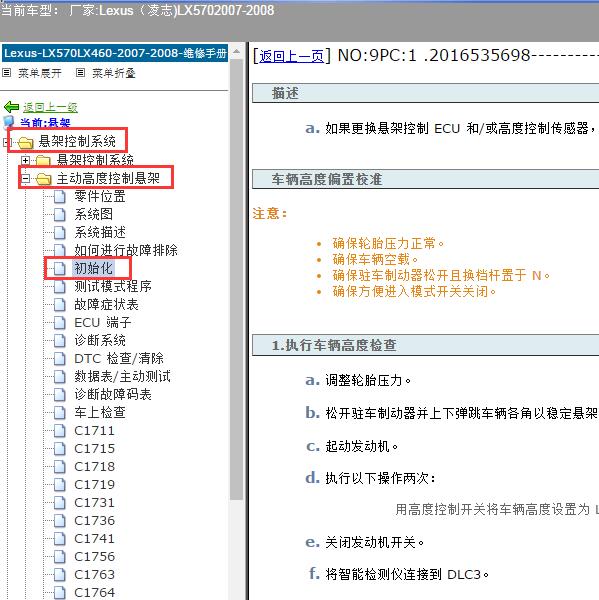Image resolution: width=599 pixels, height=600 pixels.
Task: Click the sidebar vertical scrollbar thumb
Action: pyautogui.click(x=237, y=279)
